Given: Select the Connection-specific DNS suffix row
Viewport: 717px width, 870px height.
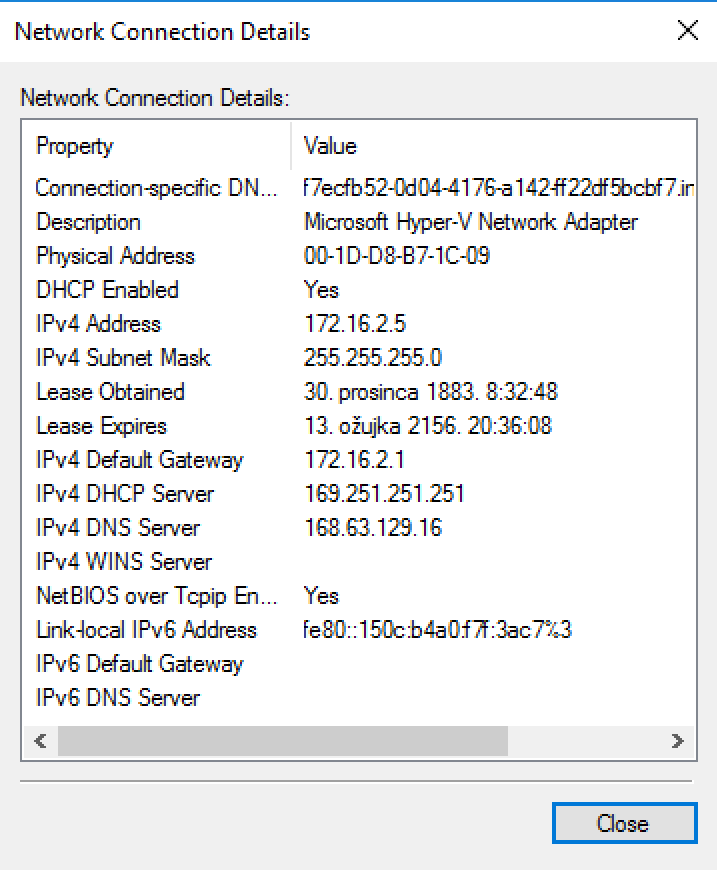Looking at the screenshot, I should pyautogui.click(x=359, y=188).
